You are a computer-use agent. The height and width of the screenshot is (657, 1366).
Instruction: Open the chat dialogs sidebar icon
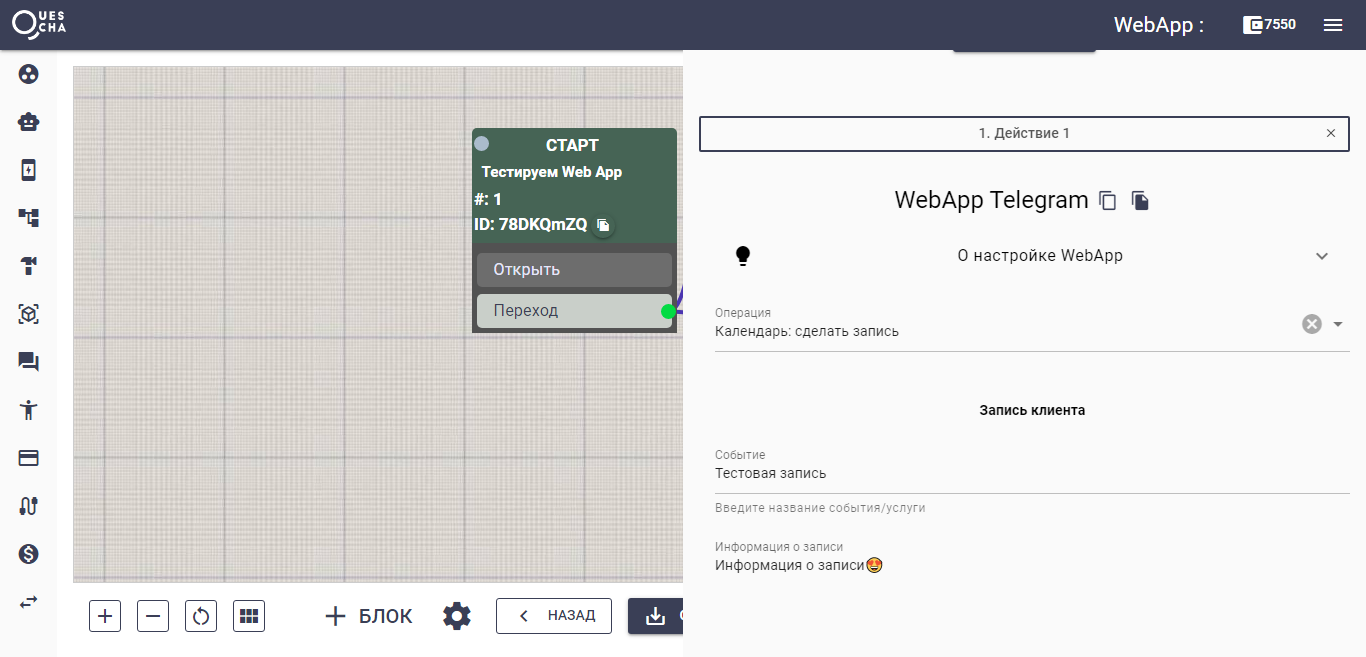click(28, 361)
